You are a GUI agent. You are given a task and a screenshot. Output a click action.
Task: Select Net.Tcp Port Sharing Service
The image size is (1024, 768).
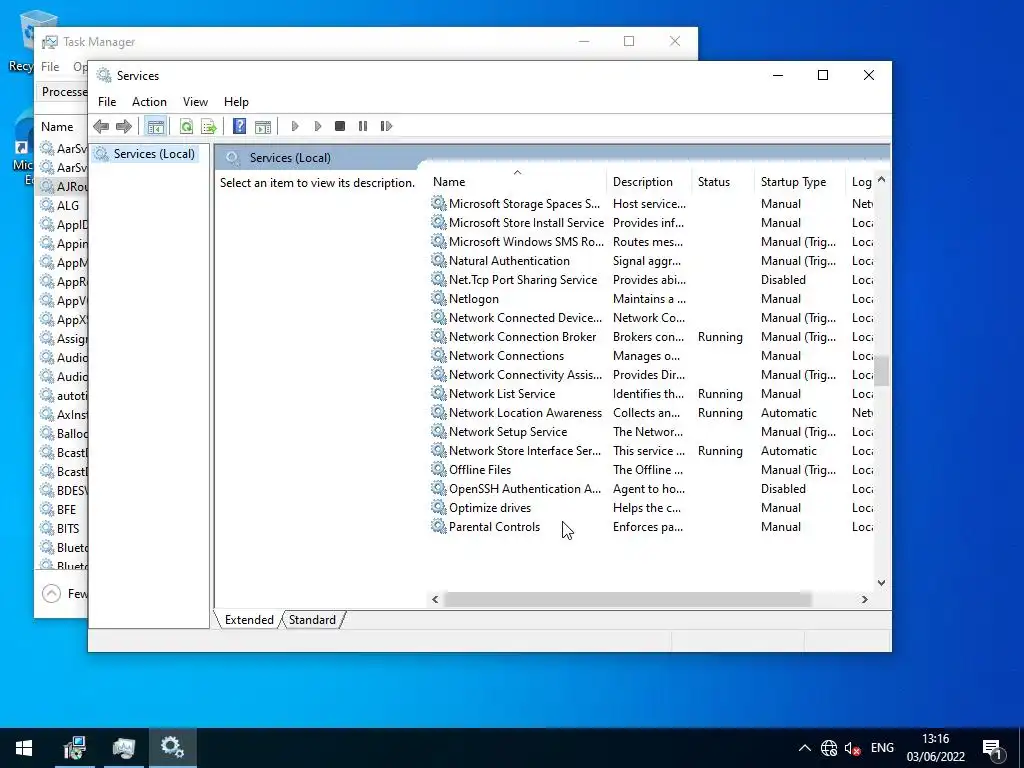click(x=652, y=280)
